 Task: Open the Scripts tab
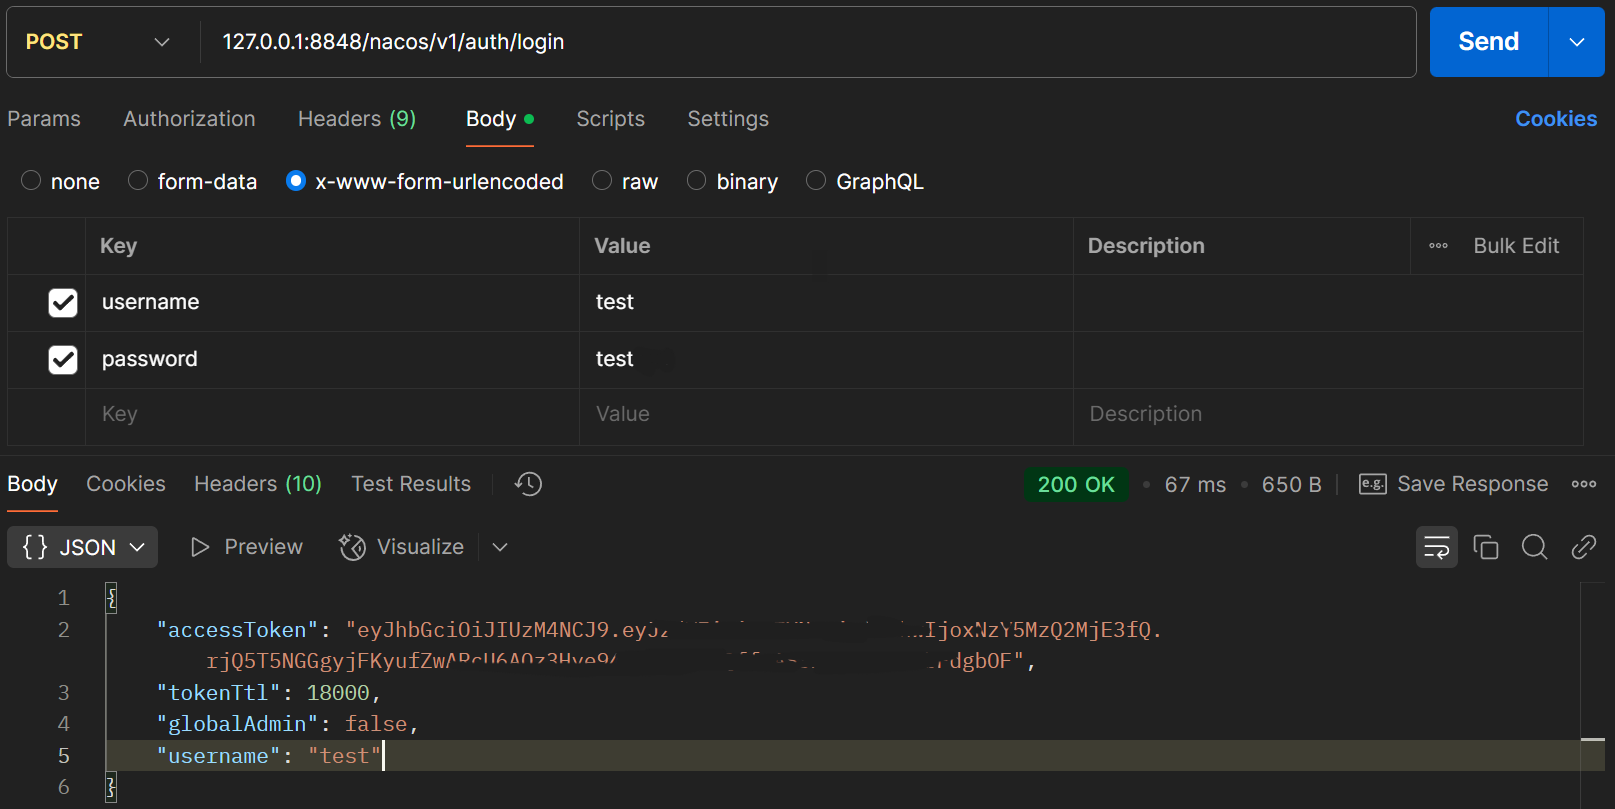[610, 119]
